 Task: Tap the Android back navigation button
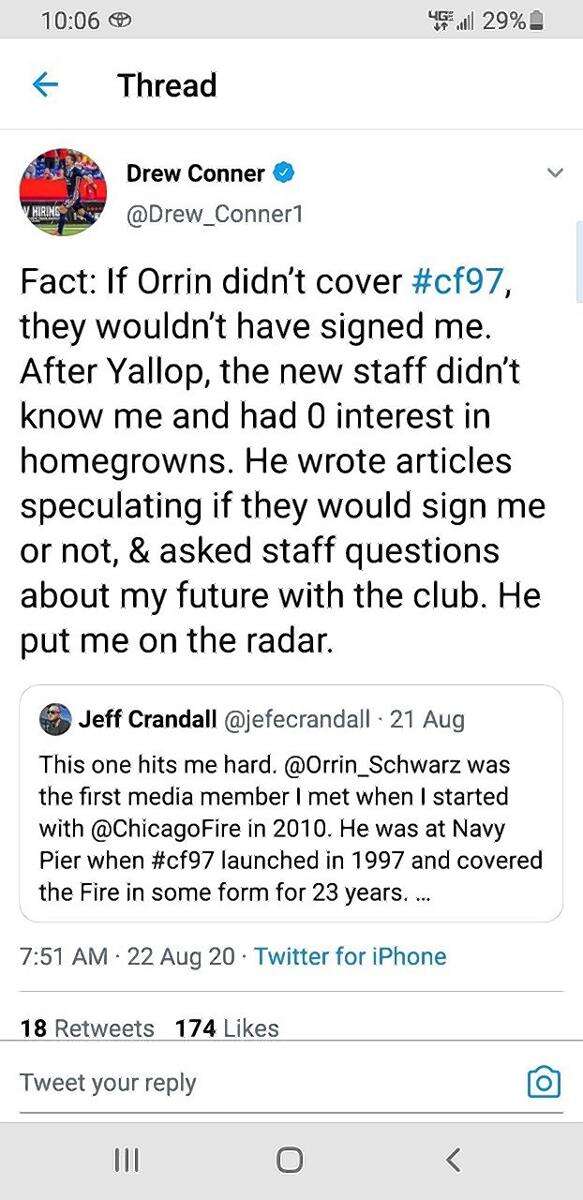coord(453,1160)
